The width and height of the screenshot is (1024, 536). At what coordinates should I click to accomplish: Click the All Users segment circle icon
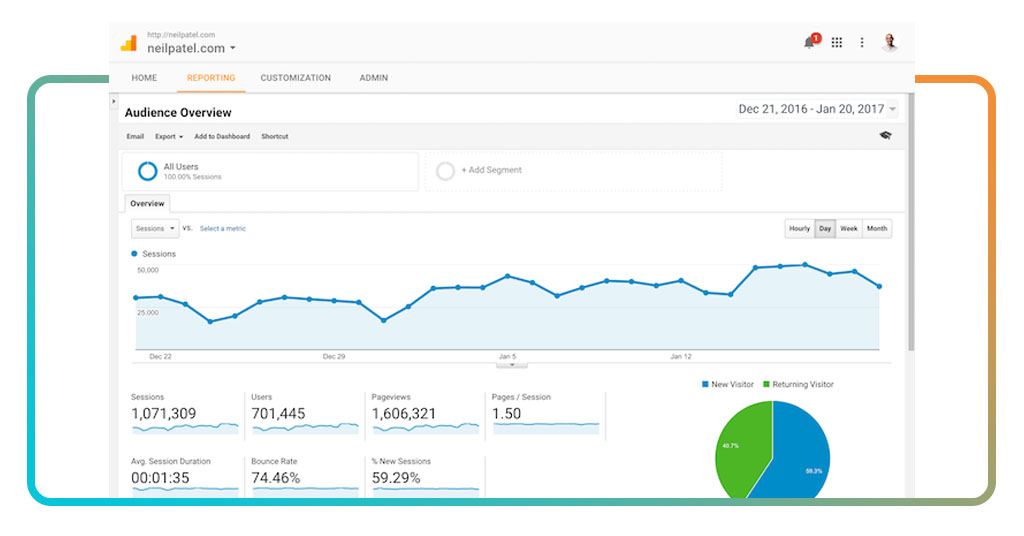[x=147, y=171]
